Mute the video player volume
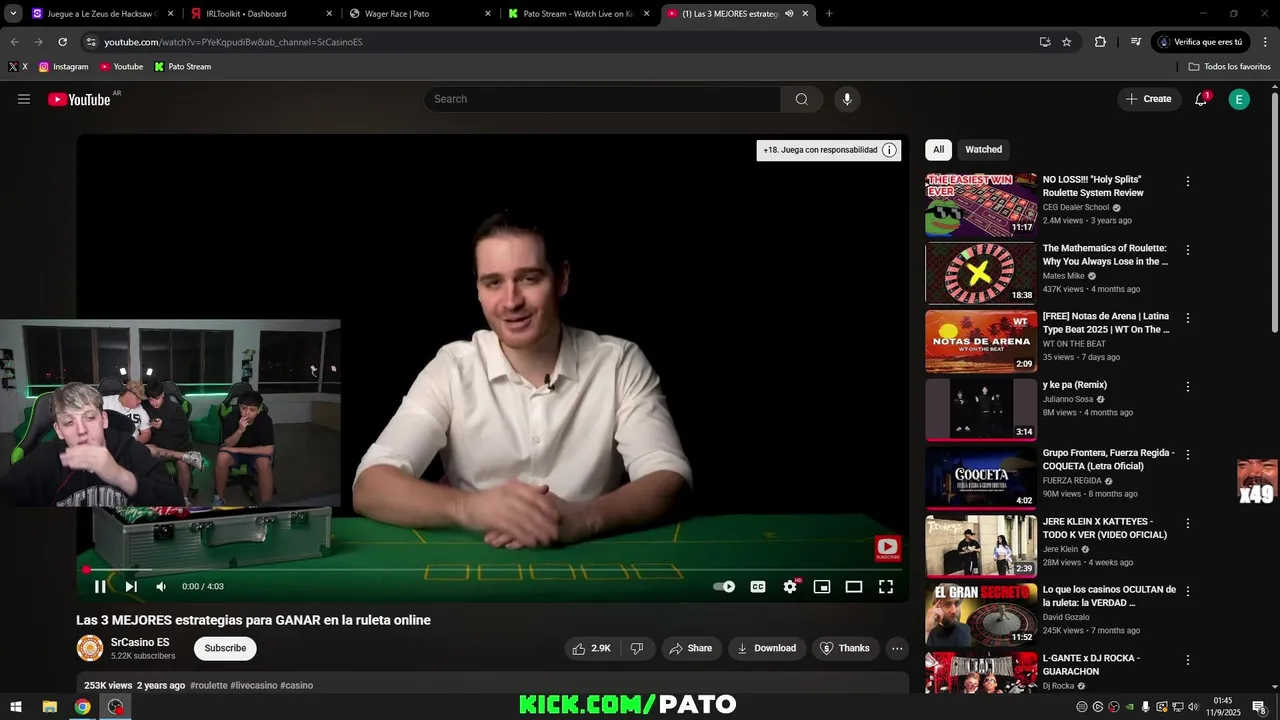Image resolution: width=1280 pixels, height=720 pixels. 161,587
